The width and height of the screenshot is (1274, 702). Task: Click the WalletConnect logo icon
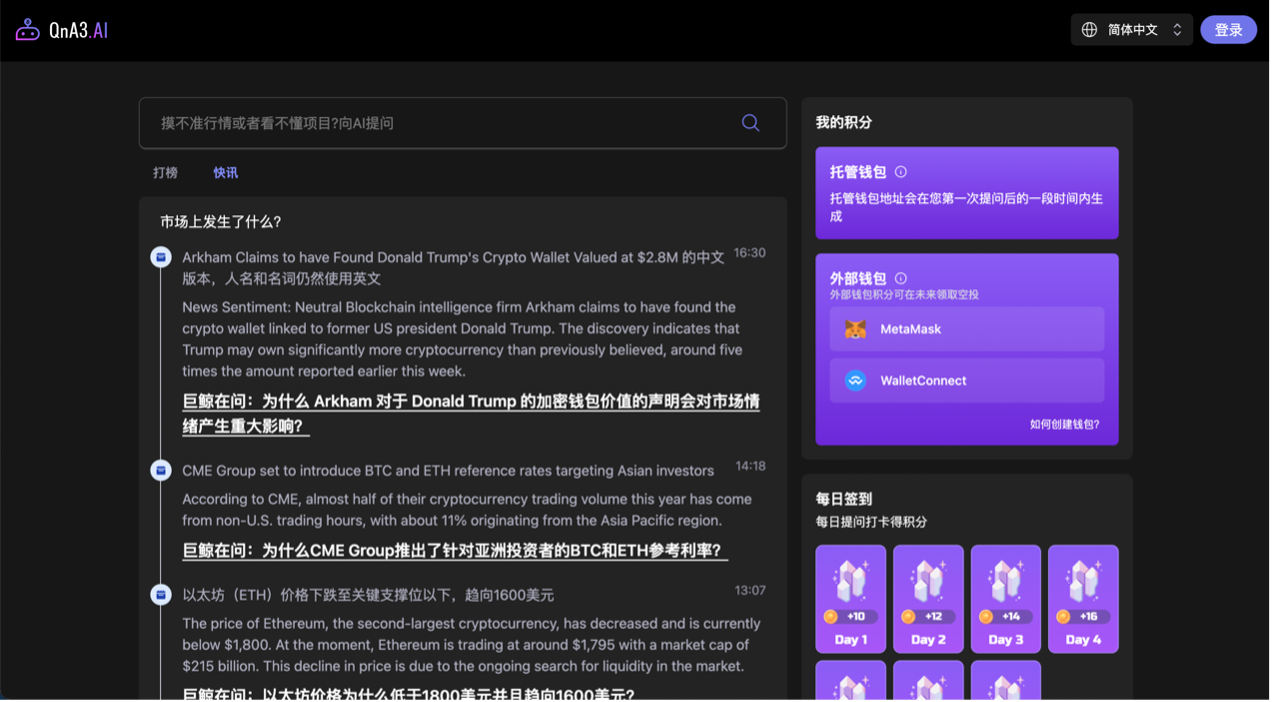click(855, 381)
